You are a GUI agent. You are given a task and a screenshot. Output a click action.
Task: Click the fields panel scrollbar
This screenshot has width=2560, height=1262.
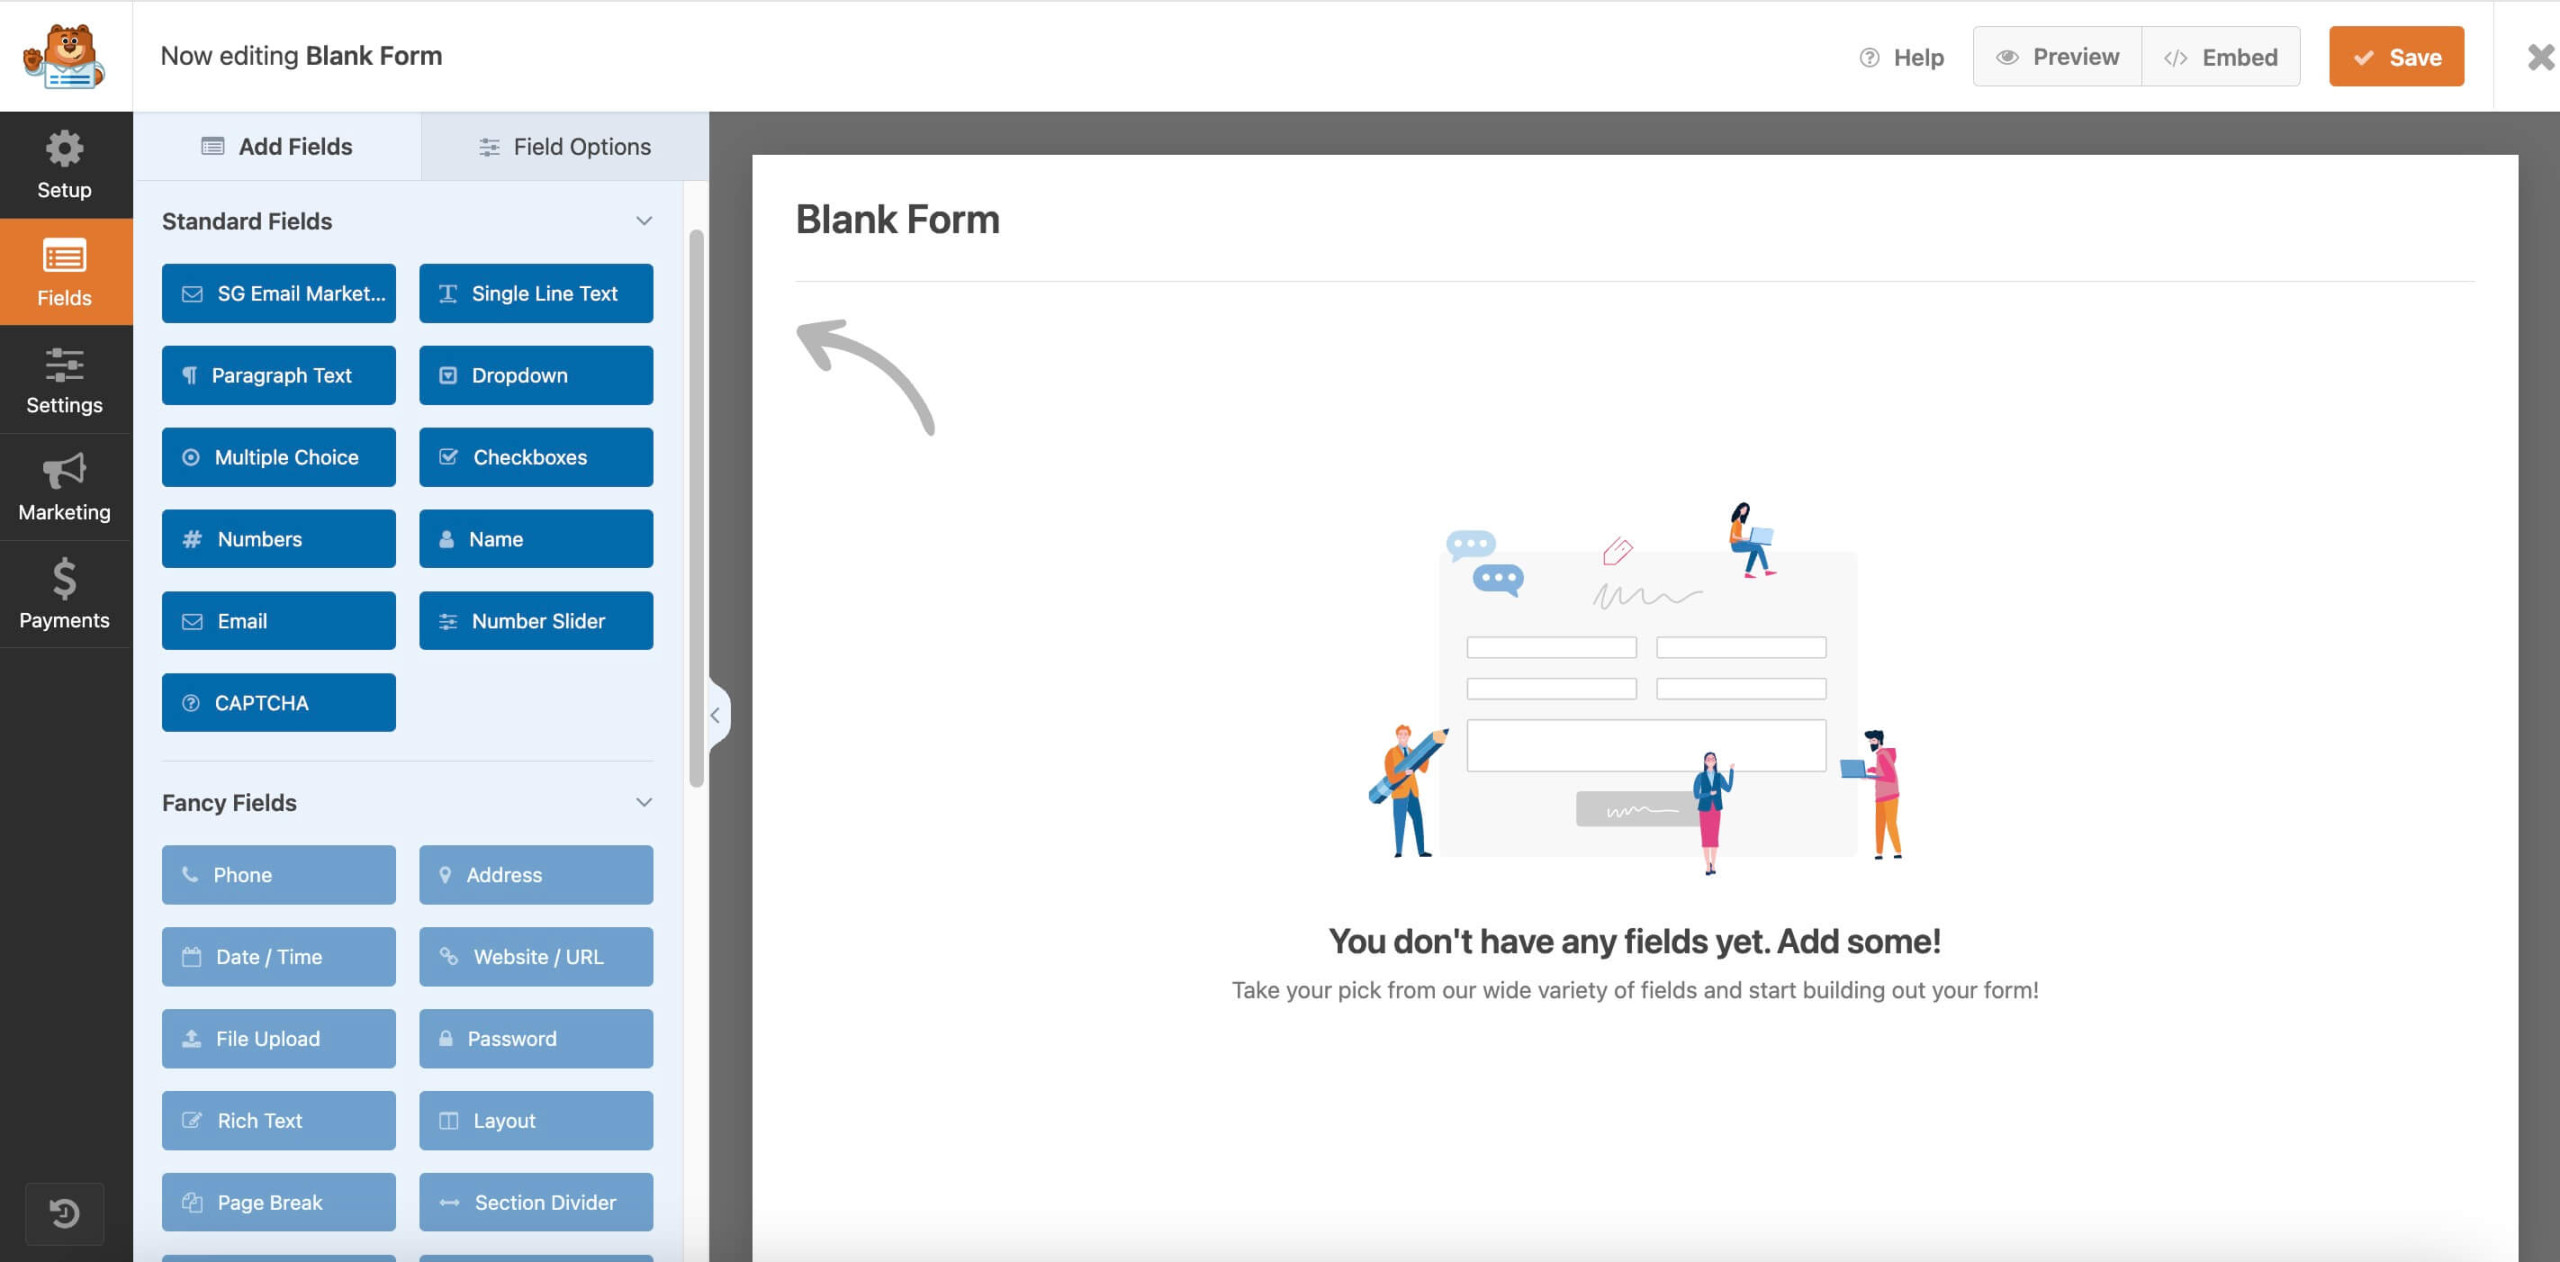coord(697,509)
